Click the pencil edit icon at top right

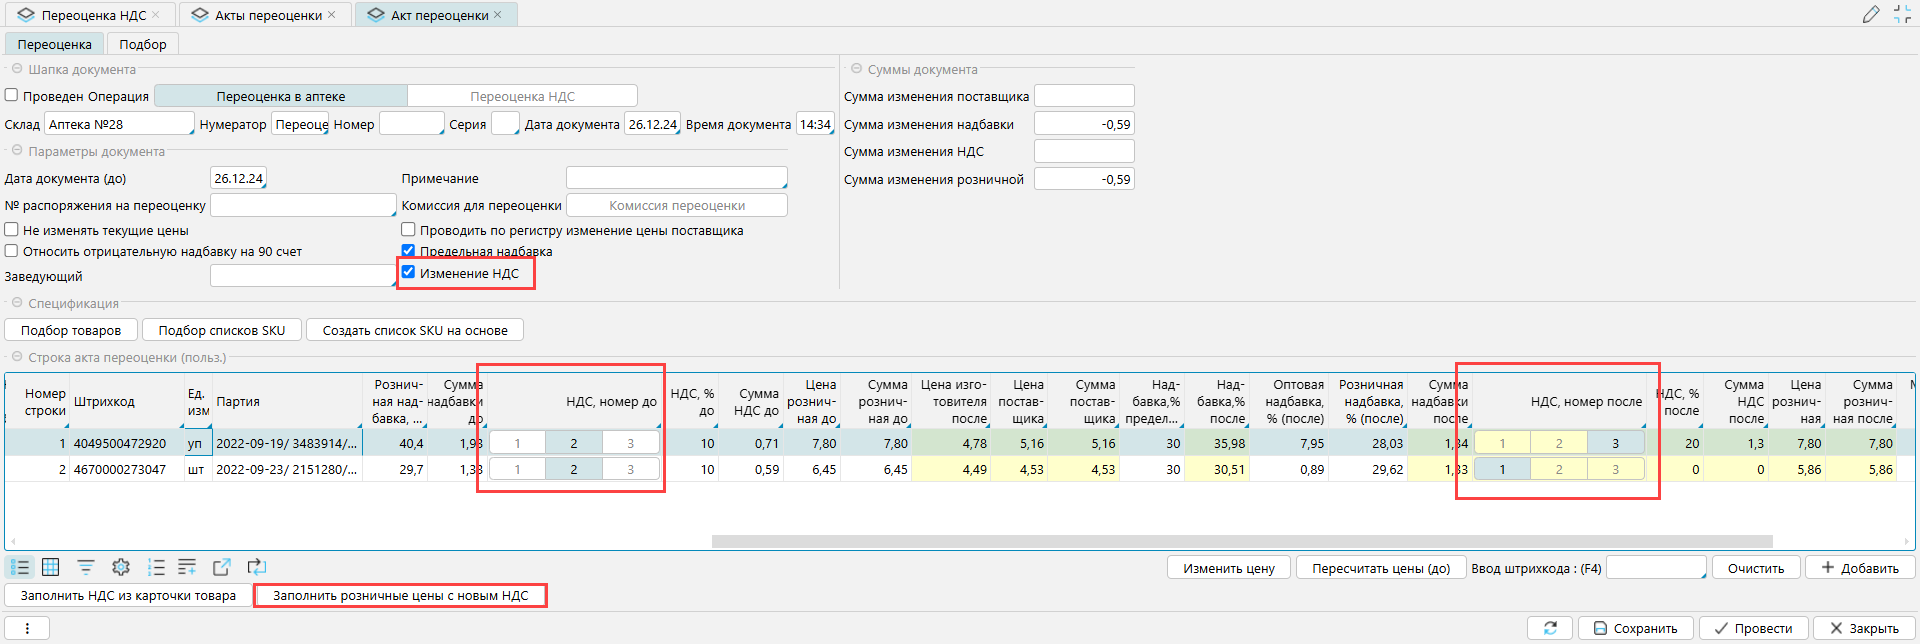[1870, 14]
